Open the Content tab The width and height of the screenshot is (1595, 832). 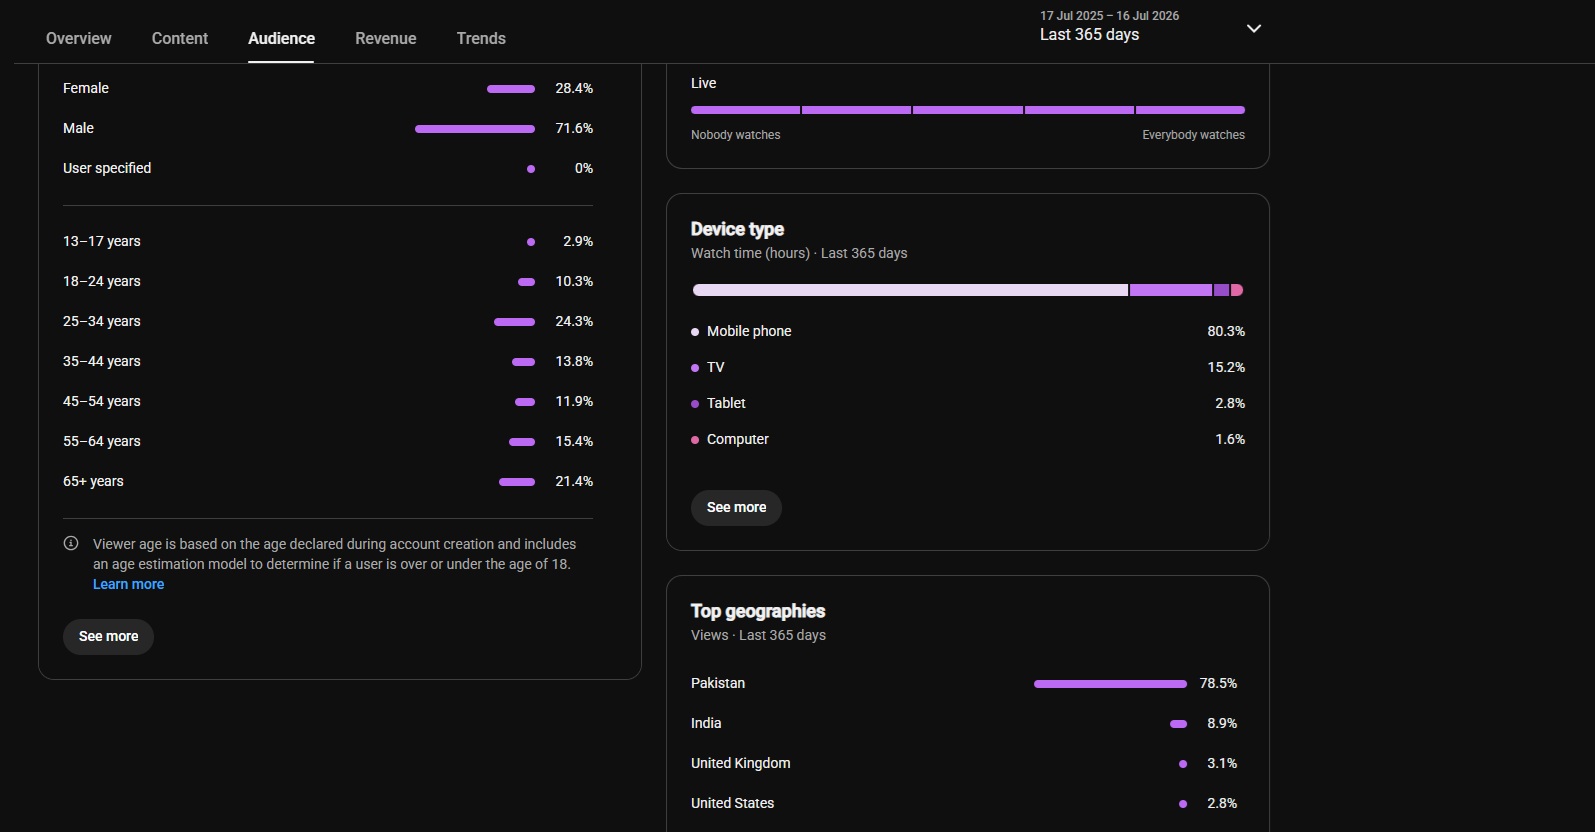180,38
